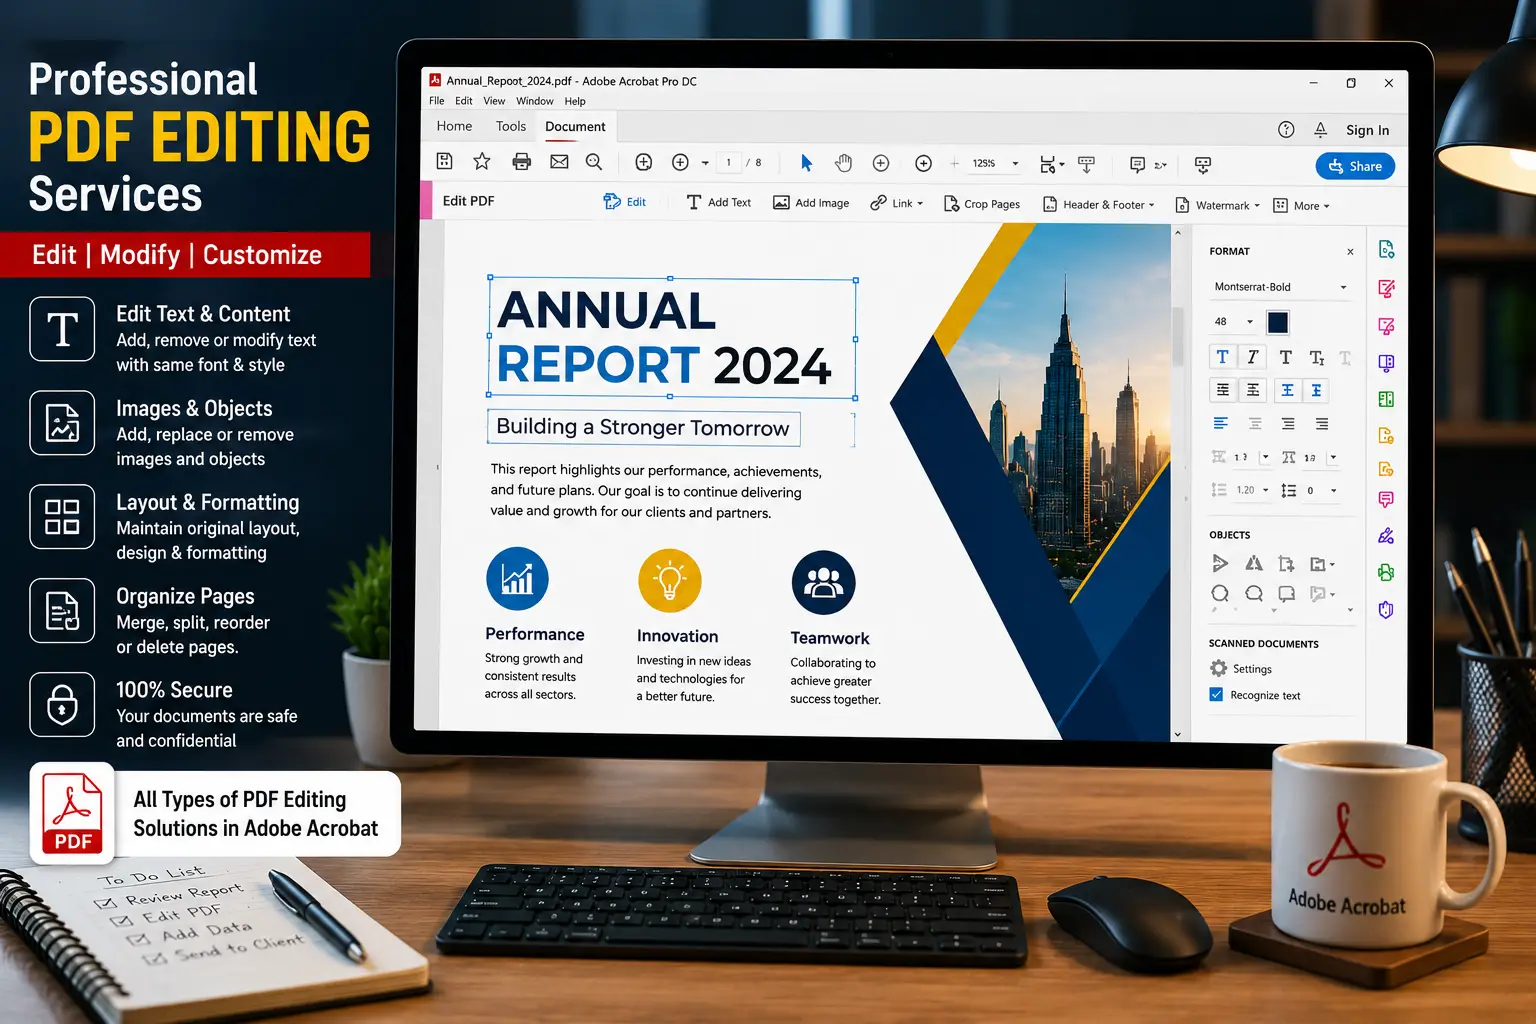1536x1024 pixels.
Task: Toggle italic text style in Format panel
Action: [x=1253, y=357]
